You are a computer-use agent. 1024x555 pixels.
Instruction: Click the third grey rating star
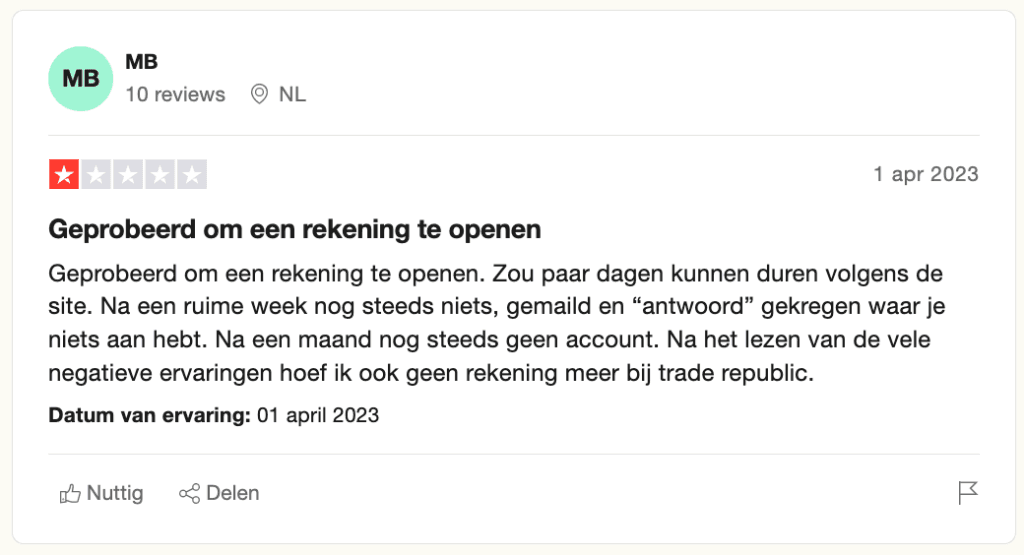pyautogui.click(x=128, y=175)
